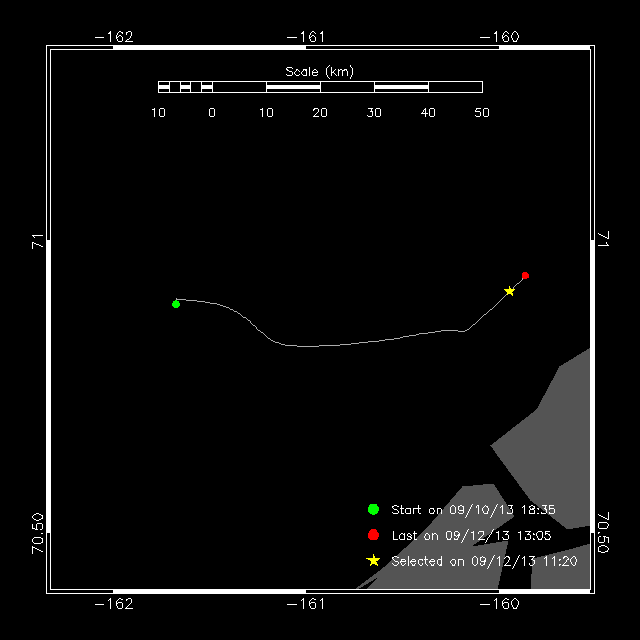Click the 'Scale (km)' title
This screenshot has height=640, width=640.
[x=319, y=71]
